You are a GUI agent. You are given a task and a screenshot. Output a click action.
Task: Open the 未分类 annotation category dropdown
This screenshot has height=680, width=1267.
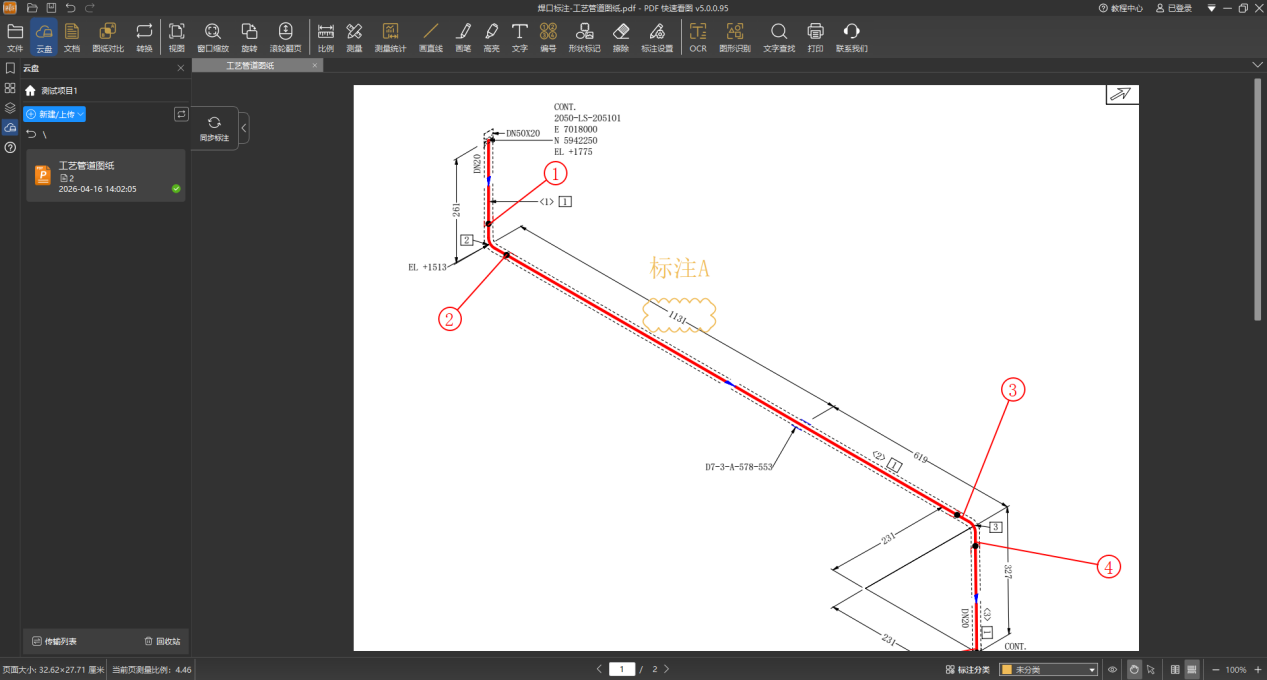click(x=1048, y=669)
